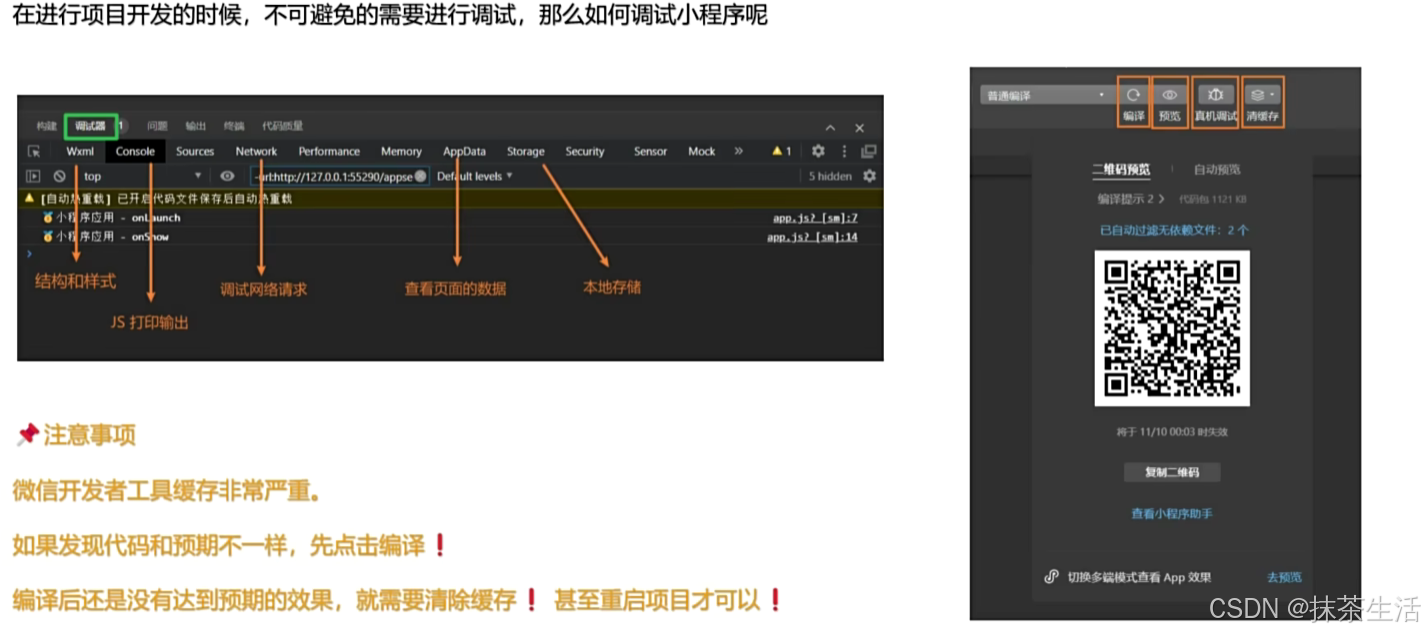Click the element inspect arrow icon
Screen dimensions: 1425x635
pyautogui.click(x=34, y=152)
